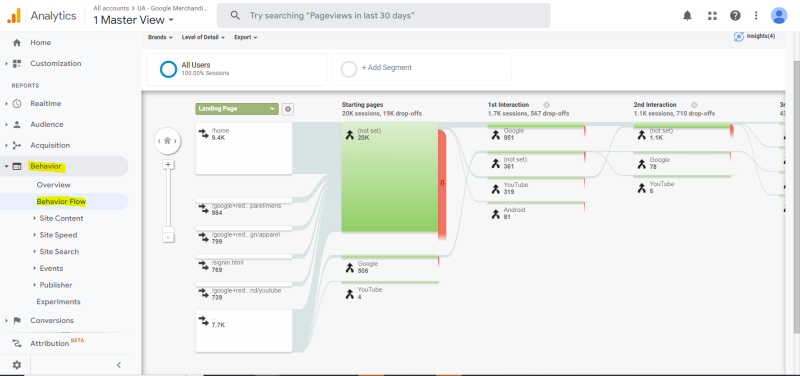This screenshot has height=376, width=800.
Task: Open the Export dropdown
Action: (245, 37)
